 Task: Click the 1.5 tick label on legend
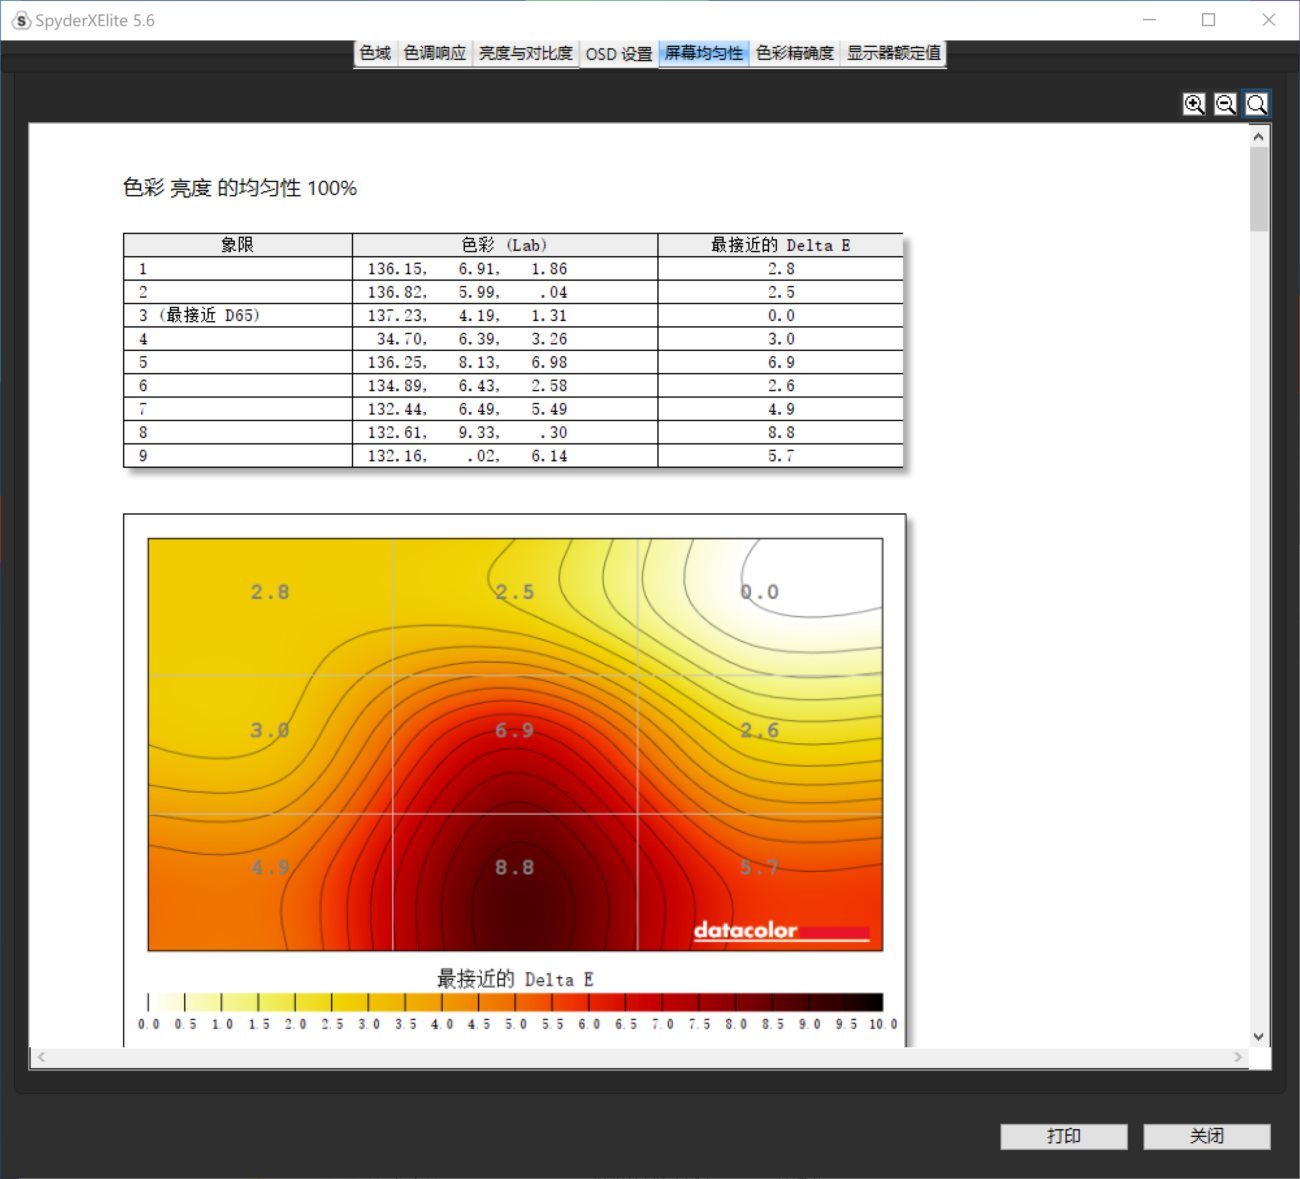259,1024
